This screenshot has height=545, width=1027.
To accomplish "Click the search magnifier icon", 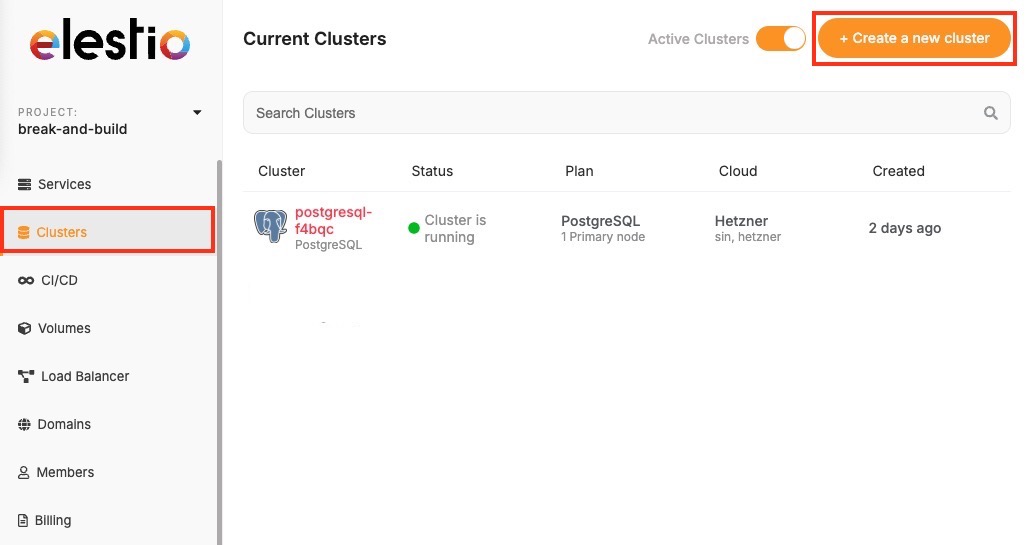I will pyautogui.click(x=990, y=113).
